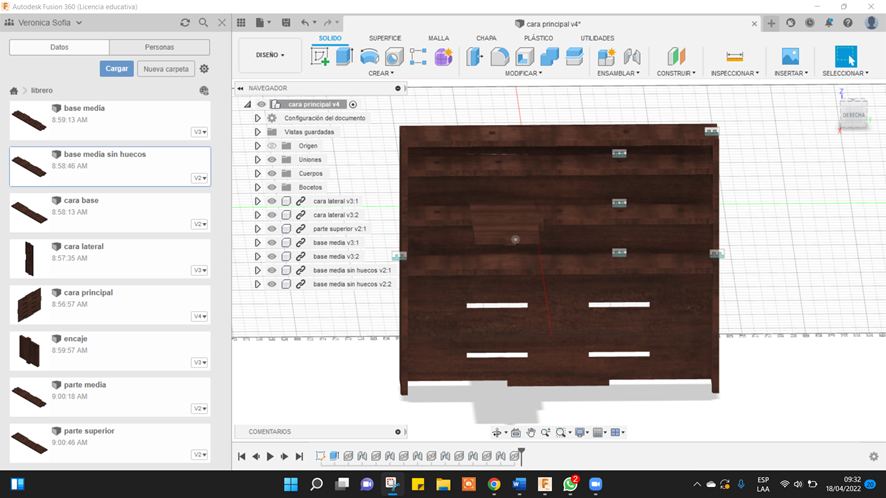Open the Datos tab
886x498 pixels.
point(59,47)
